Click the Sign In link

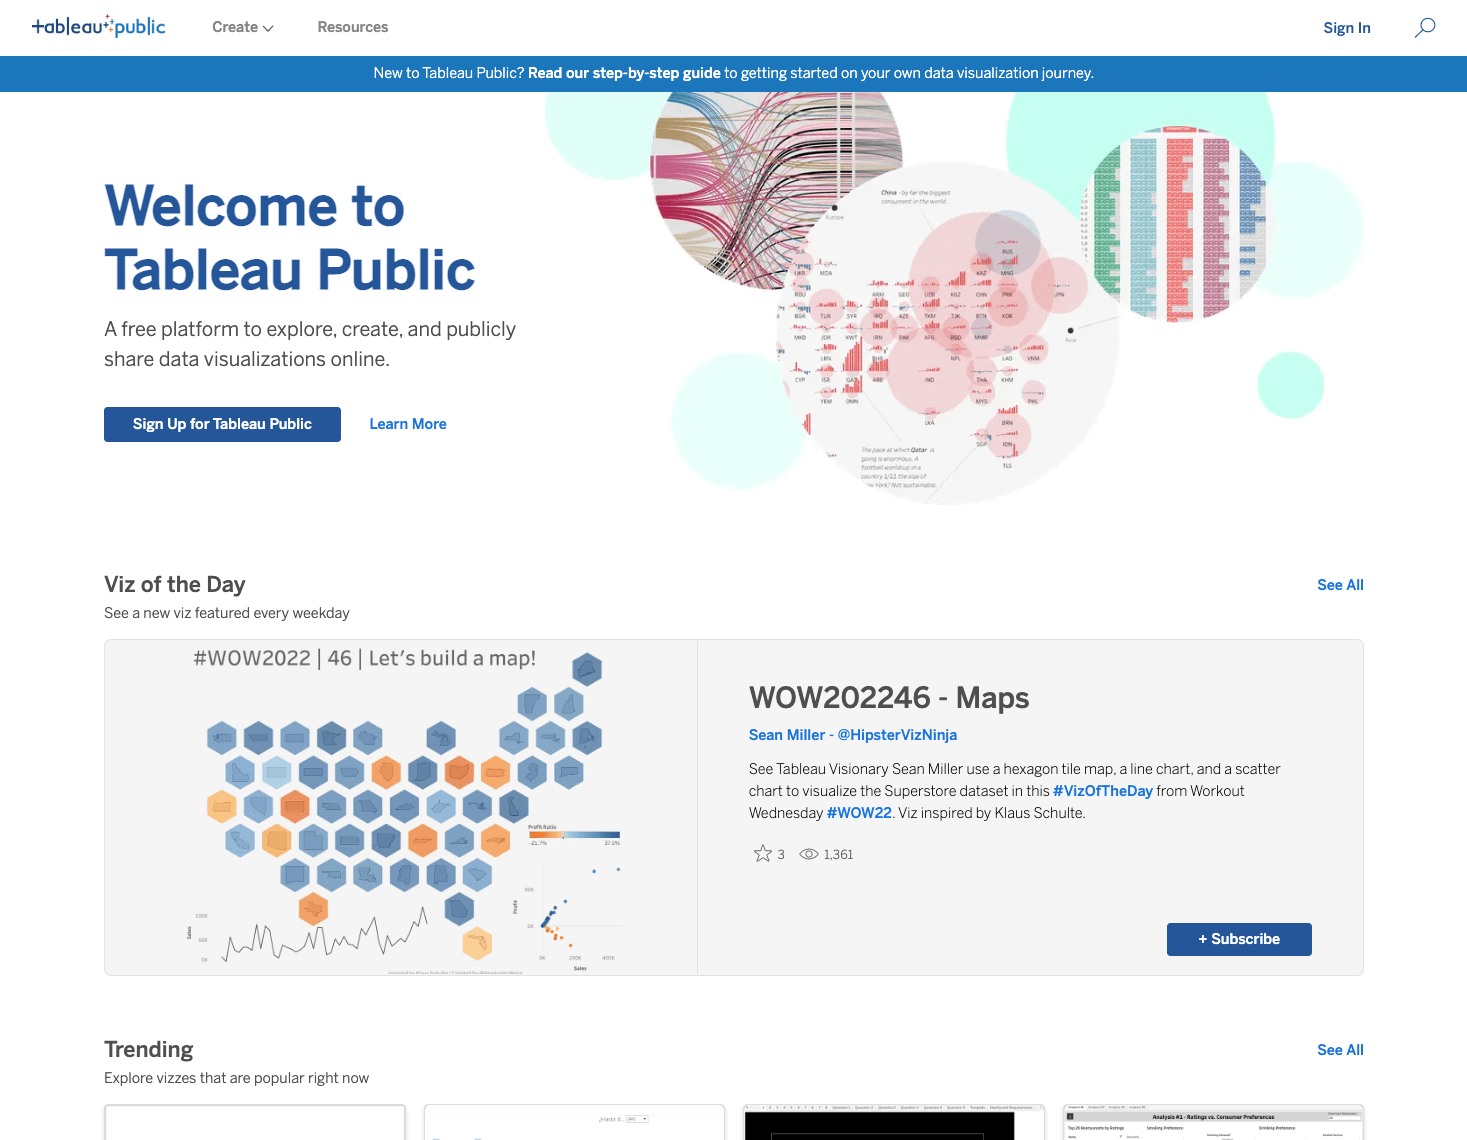click(1347, 28)
